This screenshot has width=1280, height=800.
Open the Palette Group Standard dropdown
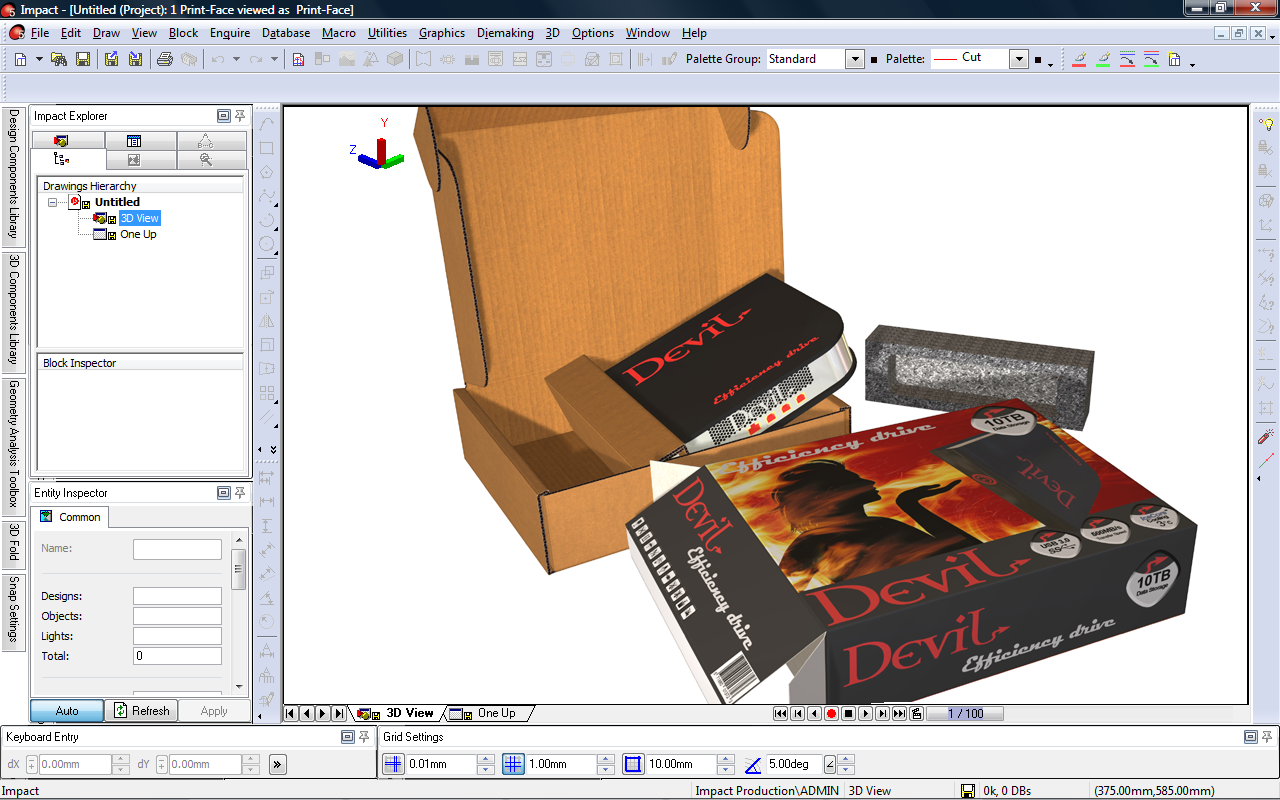click(855, 59)
